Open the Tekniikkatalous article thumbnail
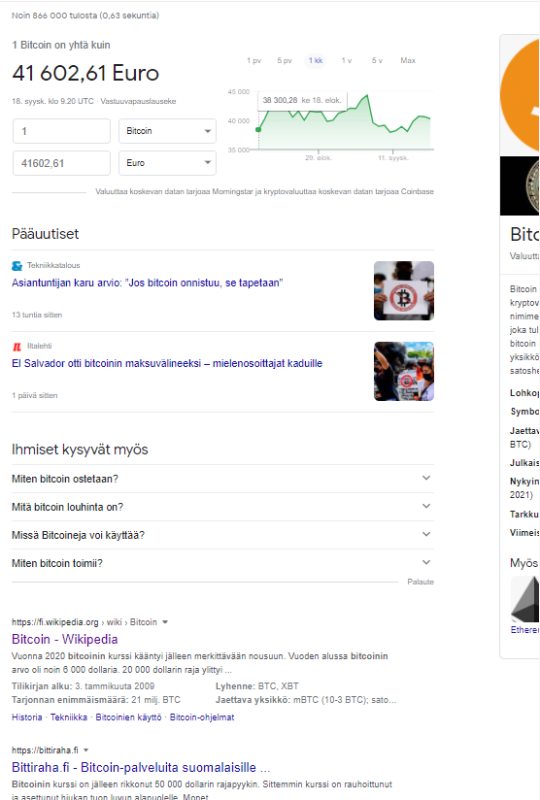The width and height of the screenshot is (540, 800). click(404, 291)
